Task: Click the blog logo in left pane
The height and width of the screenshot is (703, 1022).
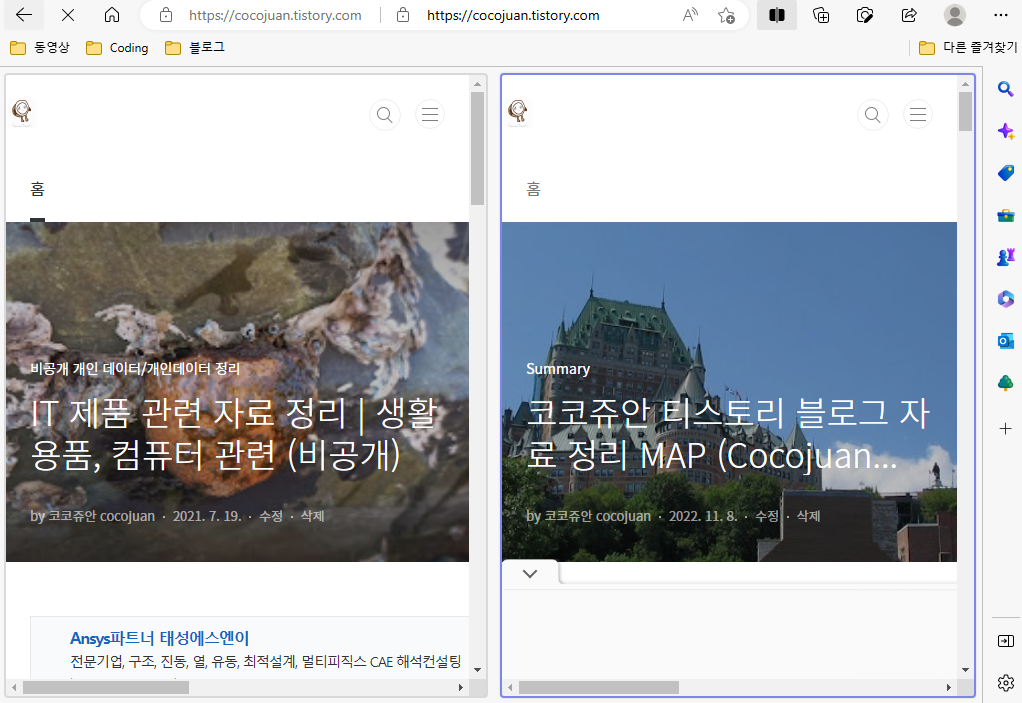Action: coord(22,112)
